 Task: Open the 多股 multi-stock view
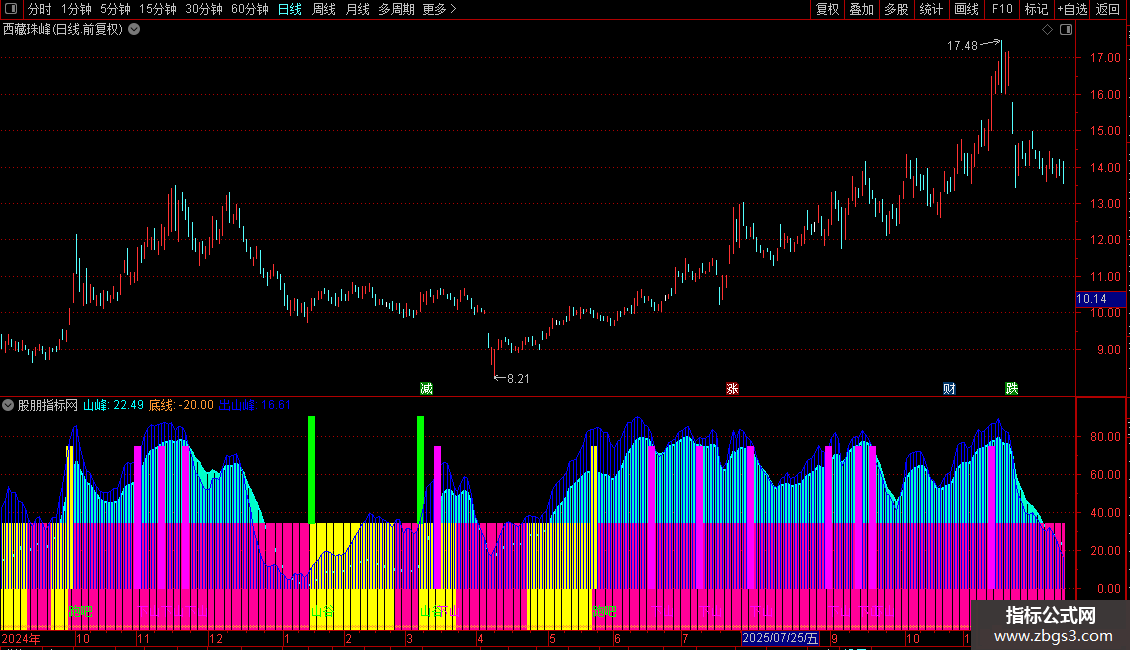[x=896, y=9]
